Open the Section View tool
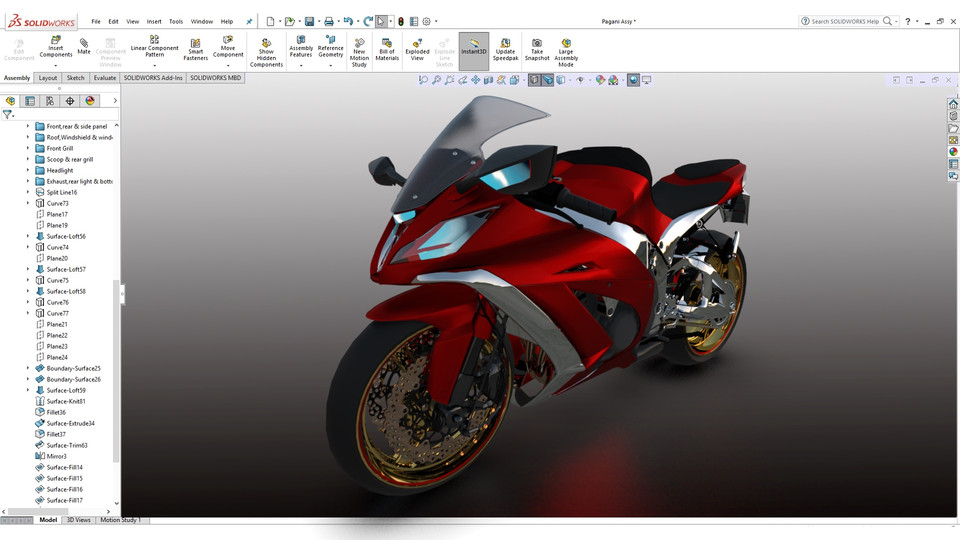This screenshot has height=540, width=960. (x=488, y=80)
